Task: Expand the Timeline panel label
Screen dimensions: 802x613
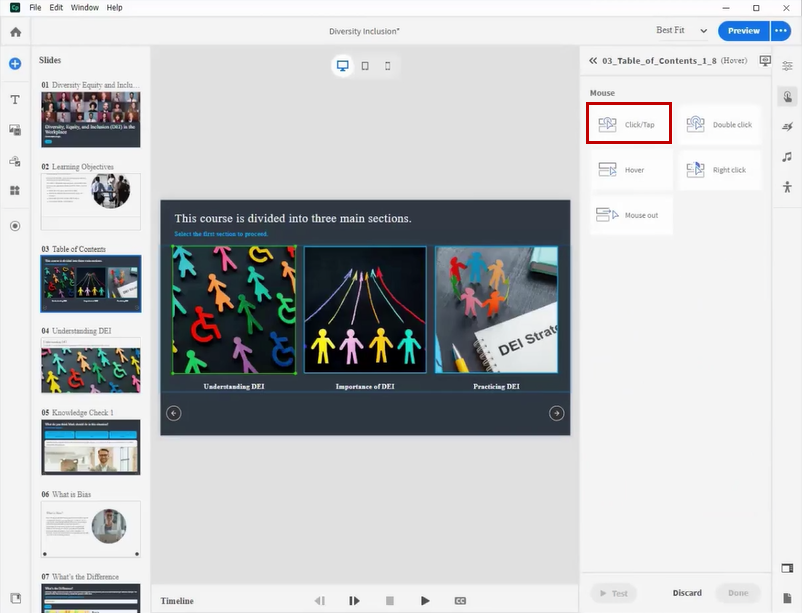Action: tap(177, 601)
